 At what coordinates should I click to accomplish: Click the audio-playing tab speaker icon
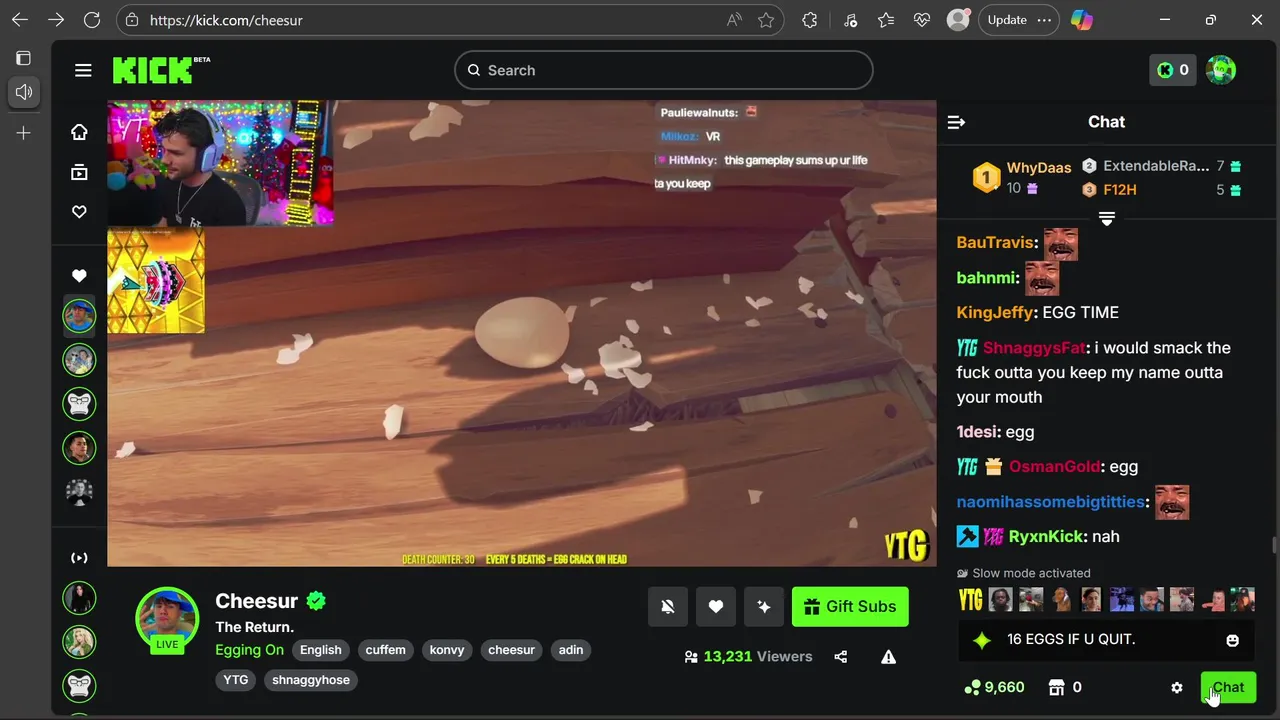tap(23, 92)
